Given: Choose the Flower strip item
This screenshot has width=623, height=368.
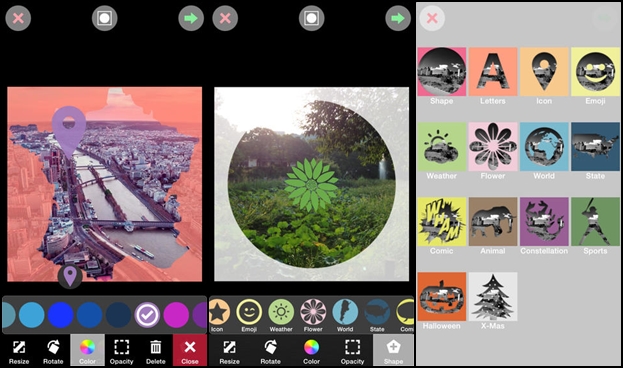Looking at the screenshot, I should (313, 316).
